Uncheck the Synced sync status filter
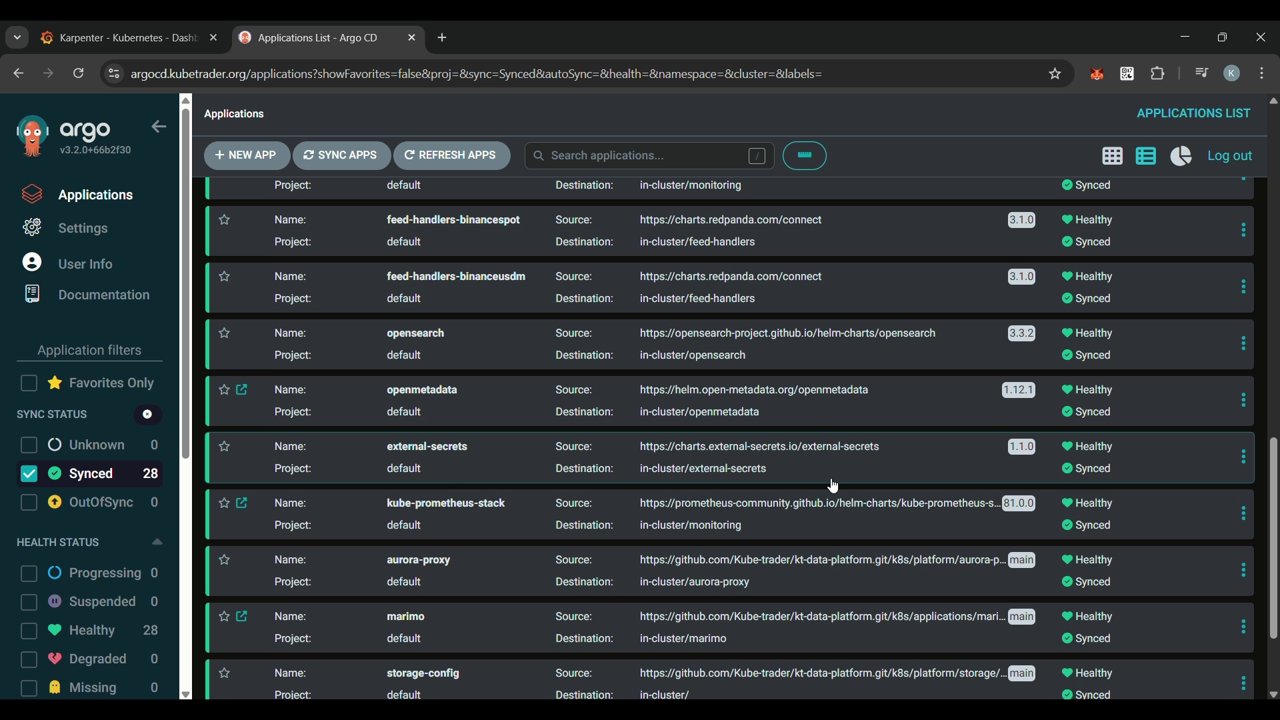Image resolution: width=1280 pixels, height=720 pixels. [29, 474]
